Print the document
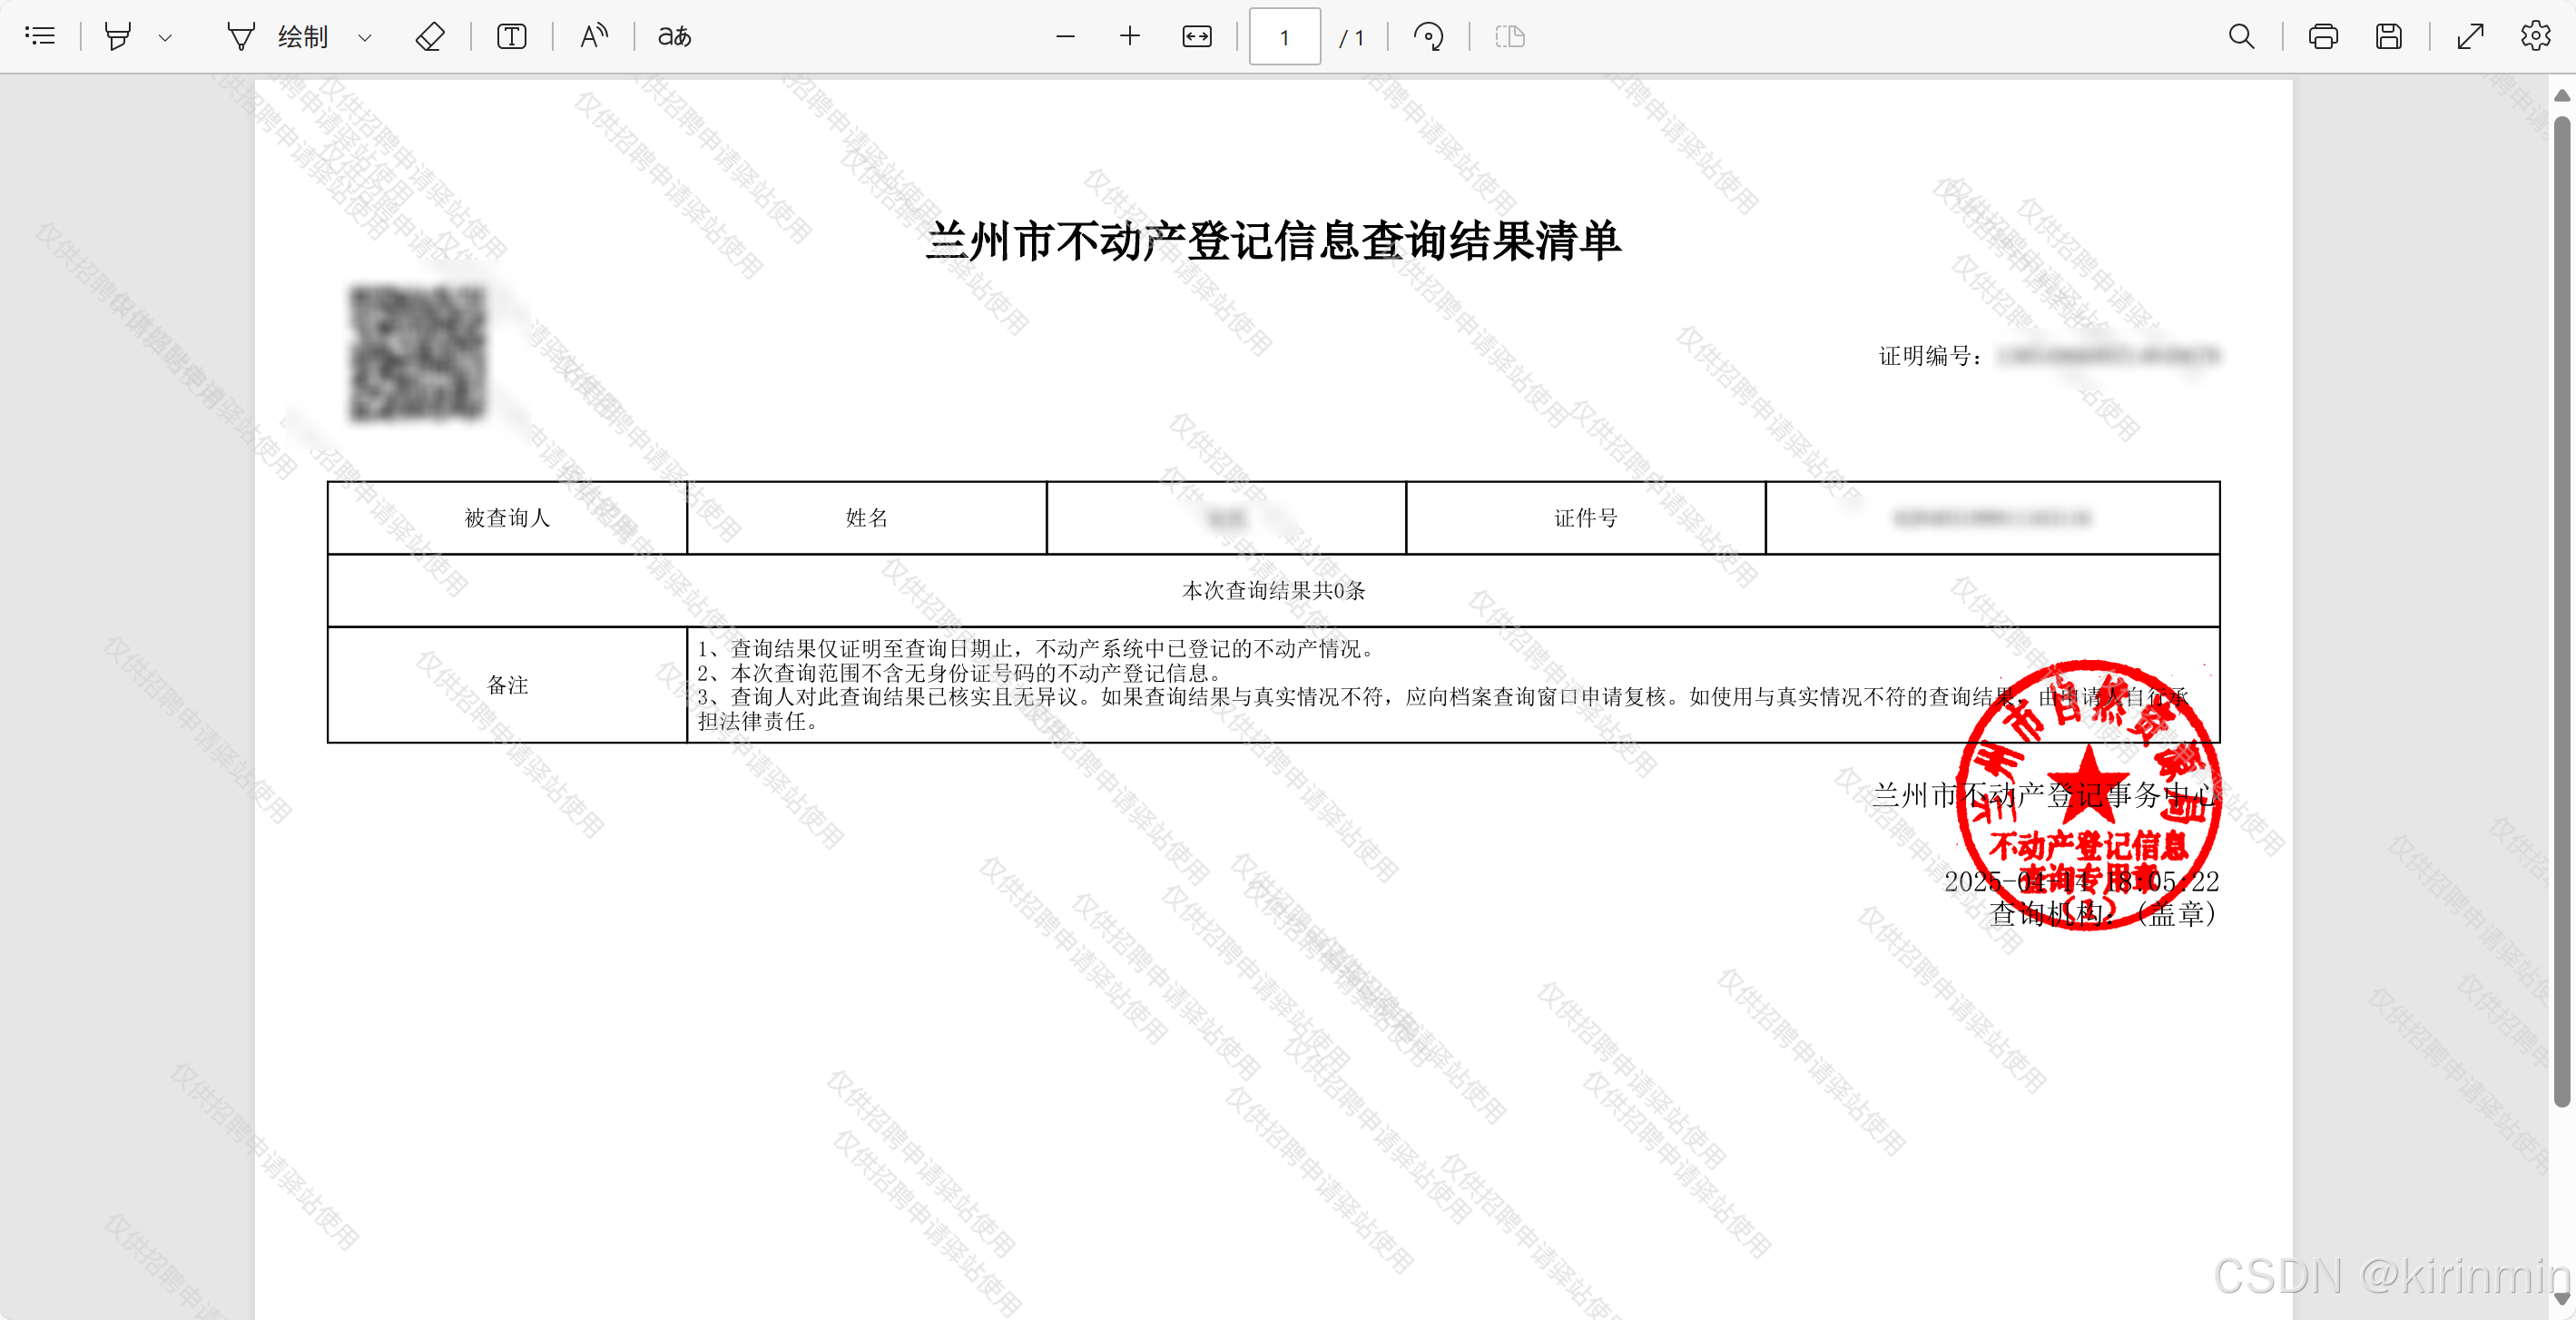 [2323, 37]
